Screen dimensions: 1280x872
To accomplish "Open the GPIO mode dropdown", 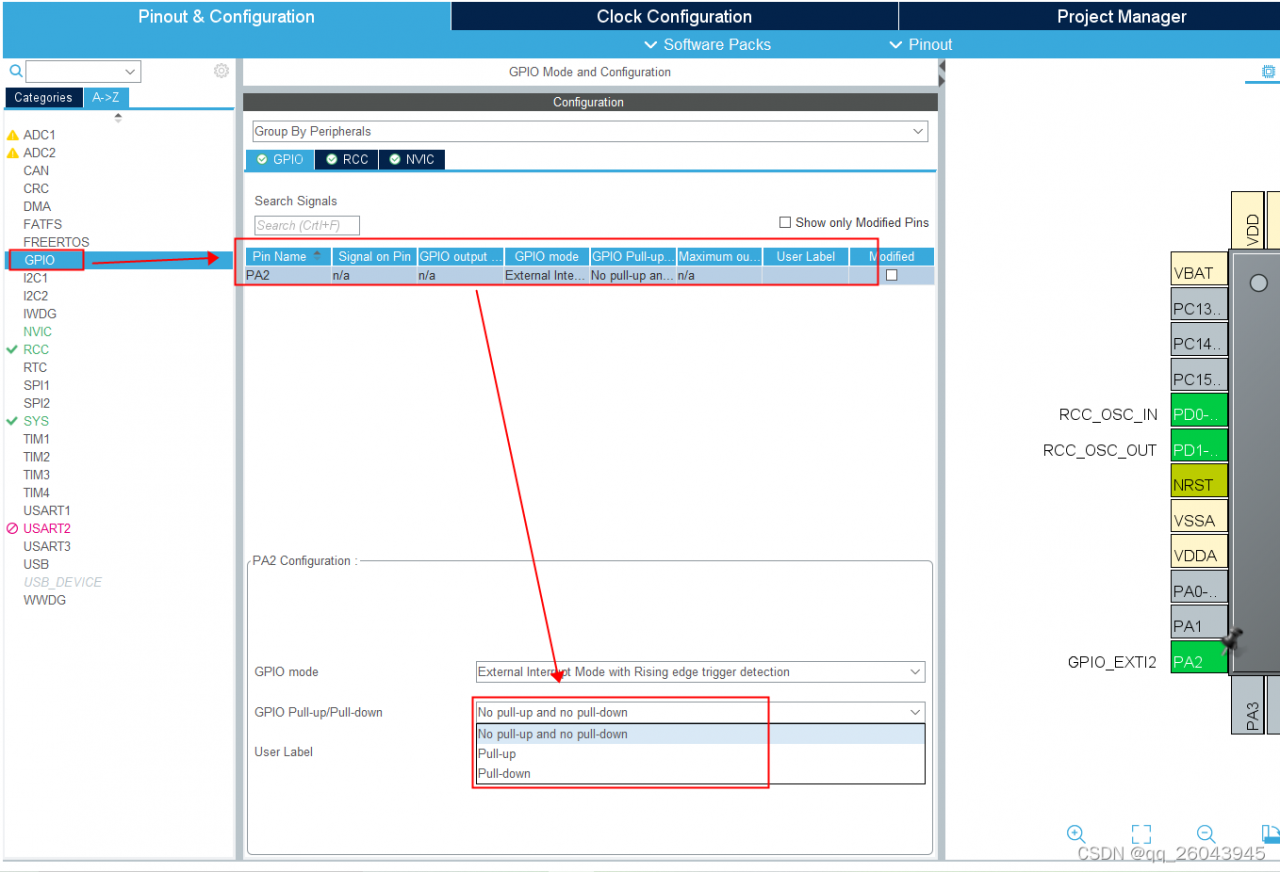I will 700,672.
